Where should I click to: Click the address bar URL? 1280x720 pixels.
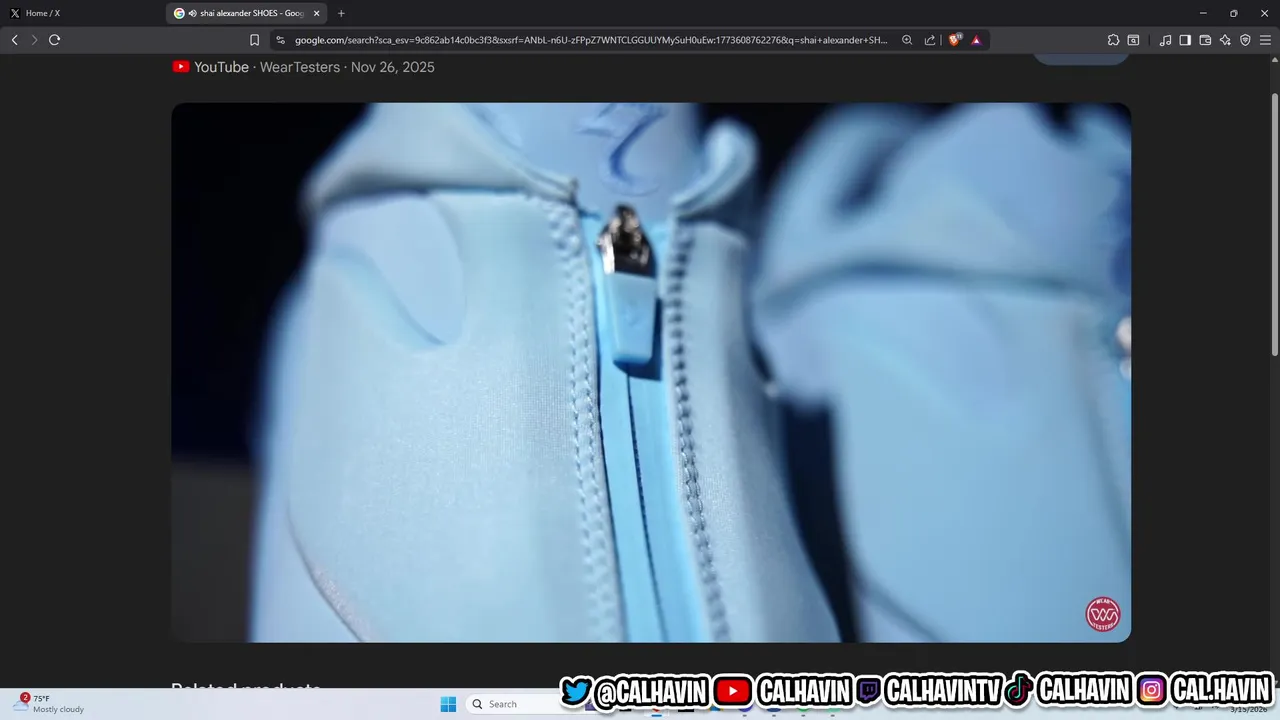pos(591,40)
